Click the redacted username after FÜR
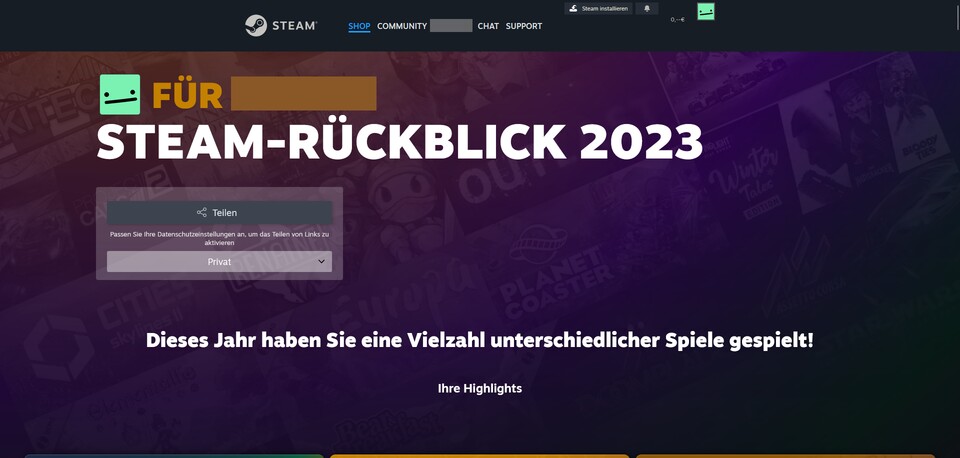Viewport: 960px width, 458px height. pos(303,94)
